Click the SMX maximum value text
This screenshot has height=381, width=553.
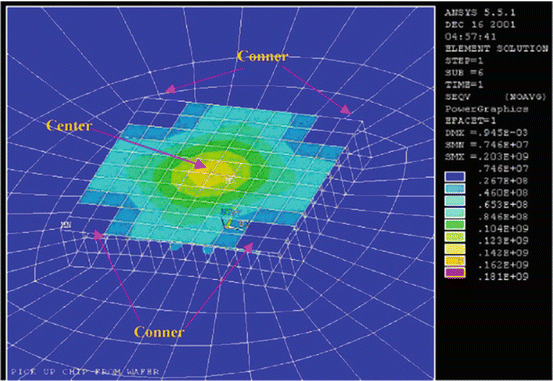(x=486, y=156)
